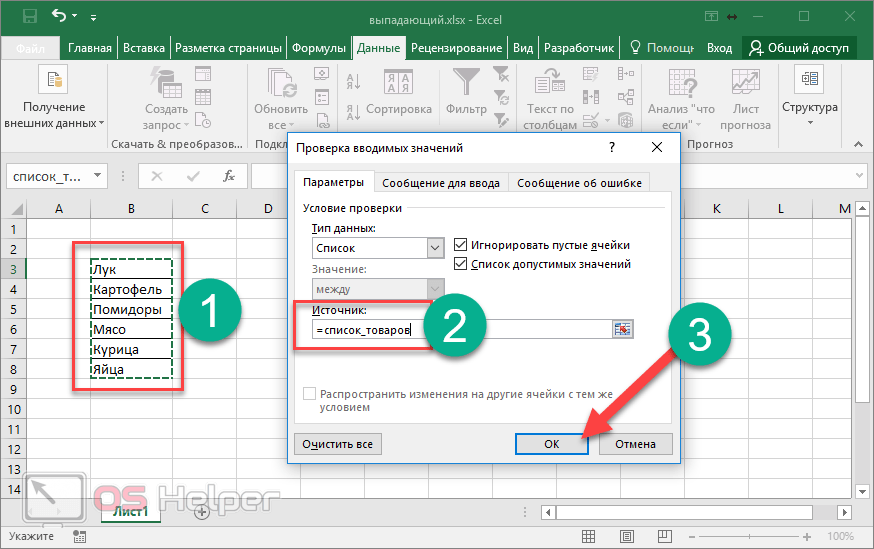This screenshot has height=549, width=874.
Task: Expand the Тип данных dropdown
Action: click(x=434, y=248)
